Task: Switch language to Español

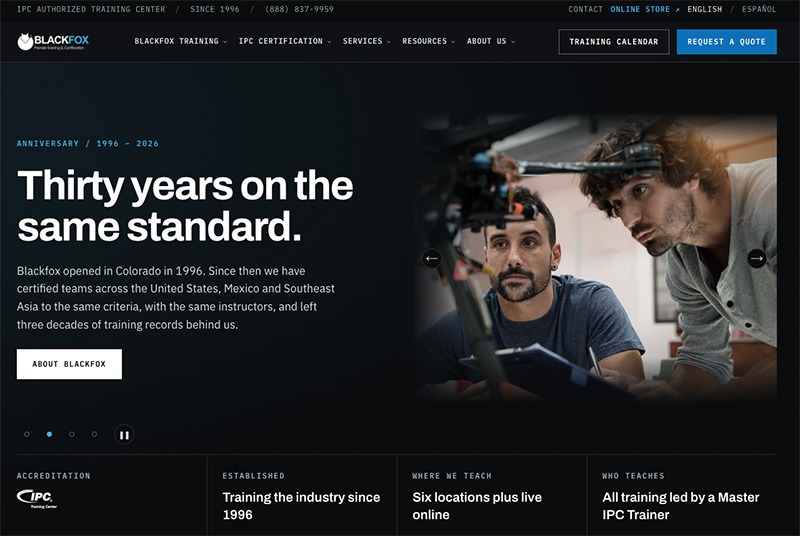Action: pyautogui.click(x=759, y=9)
